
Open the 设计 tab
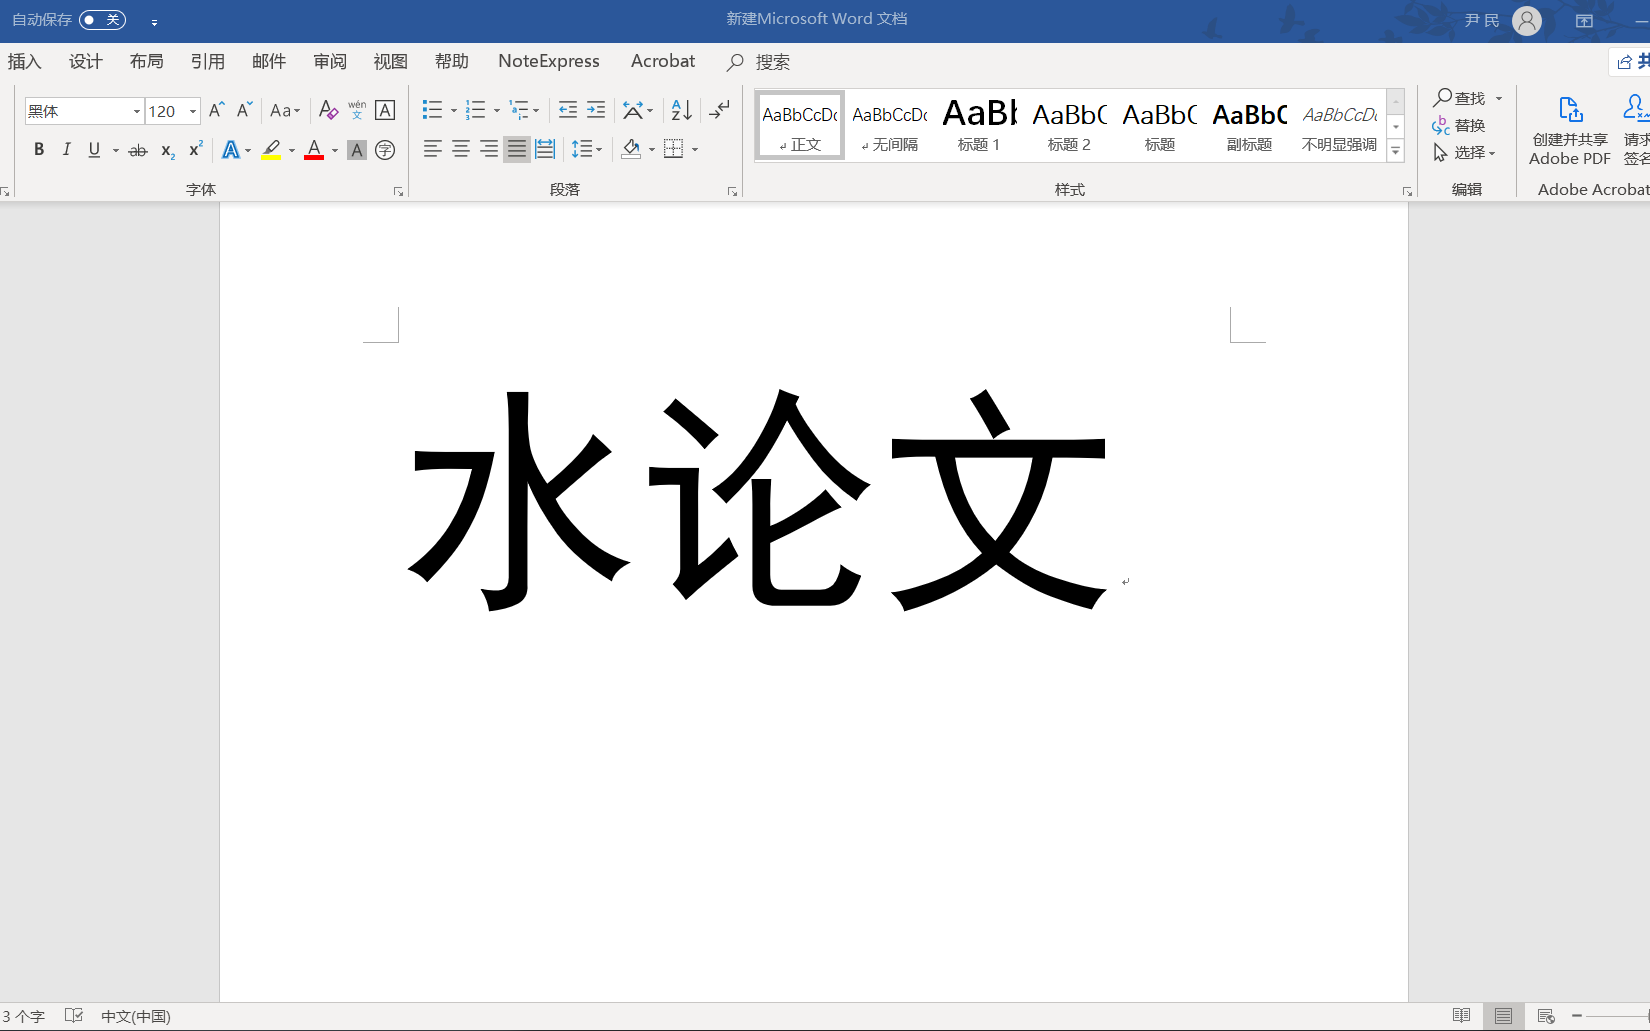[x=85, y=62]
